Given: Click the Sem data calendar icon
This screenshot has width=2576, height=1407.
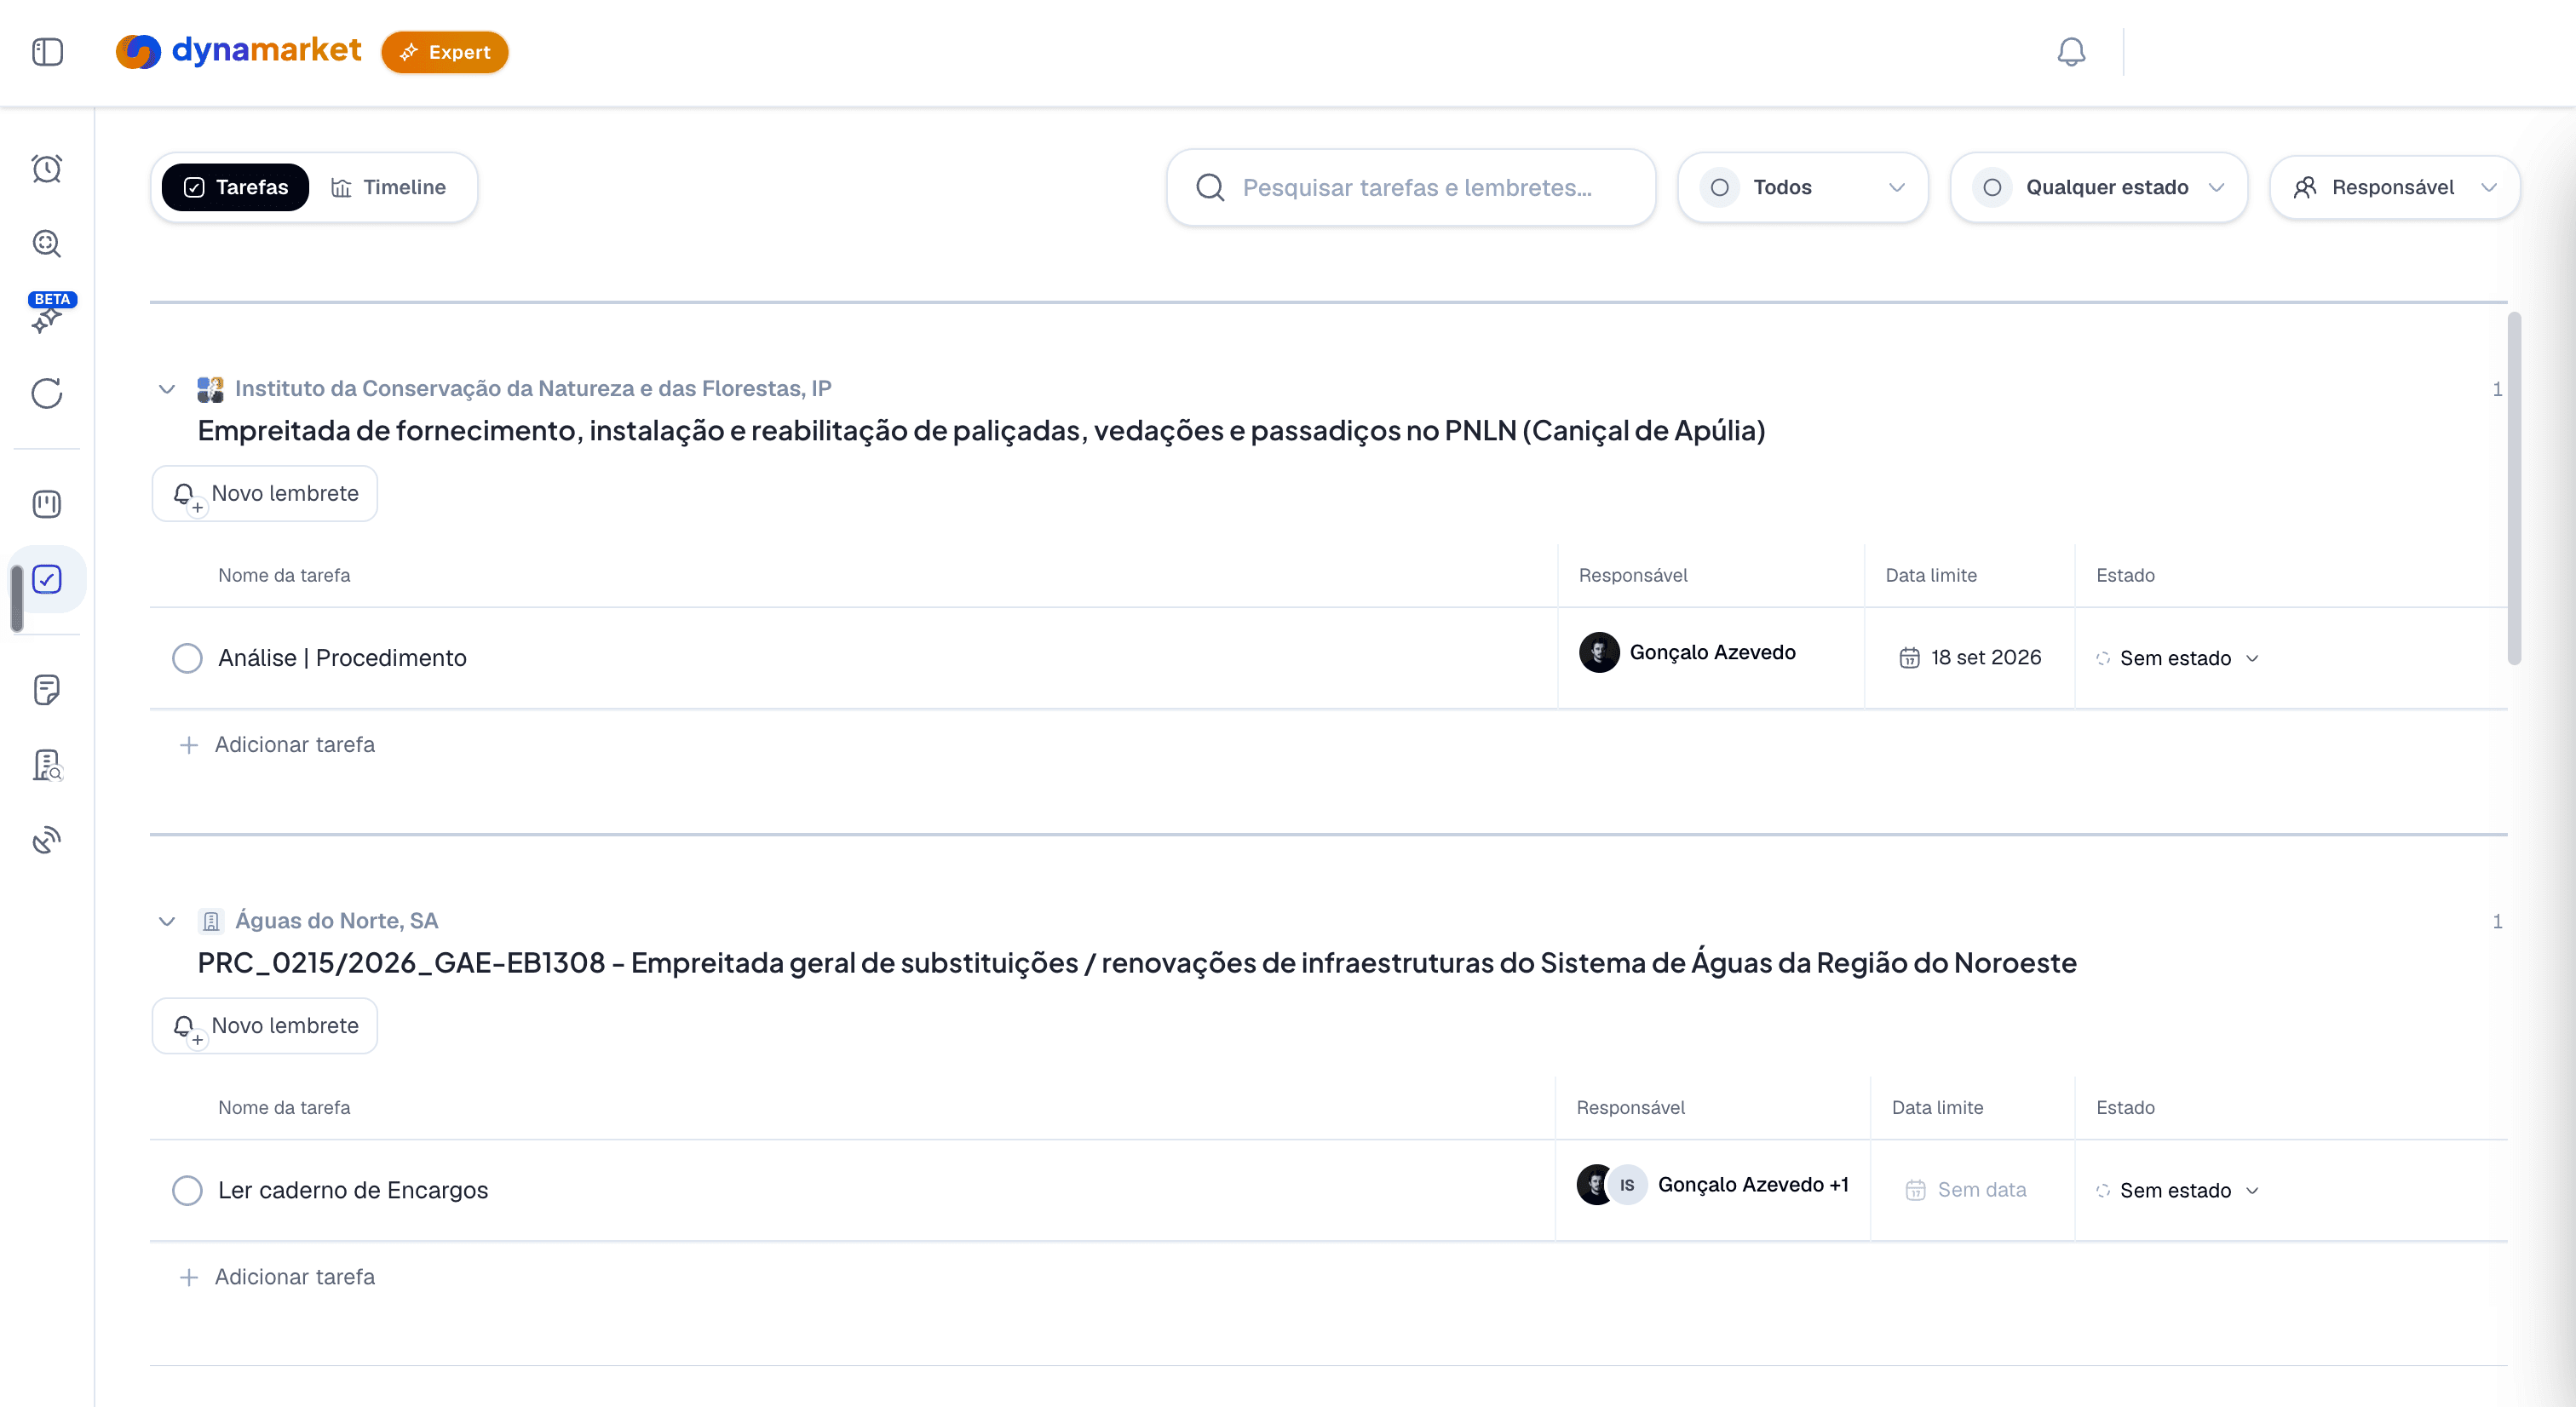Looking at the screenshot, I should pyautogui.click(x=1915, y=1190).
